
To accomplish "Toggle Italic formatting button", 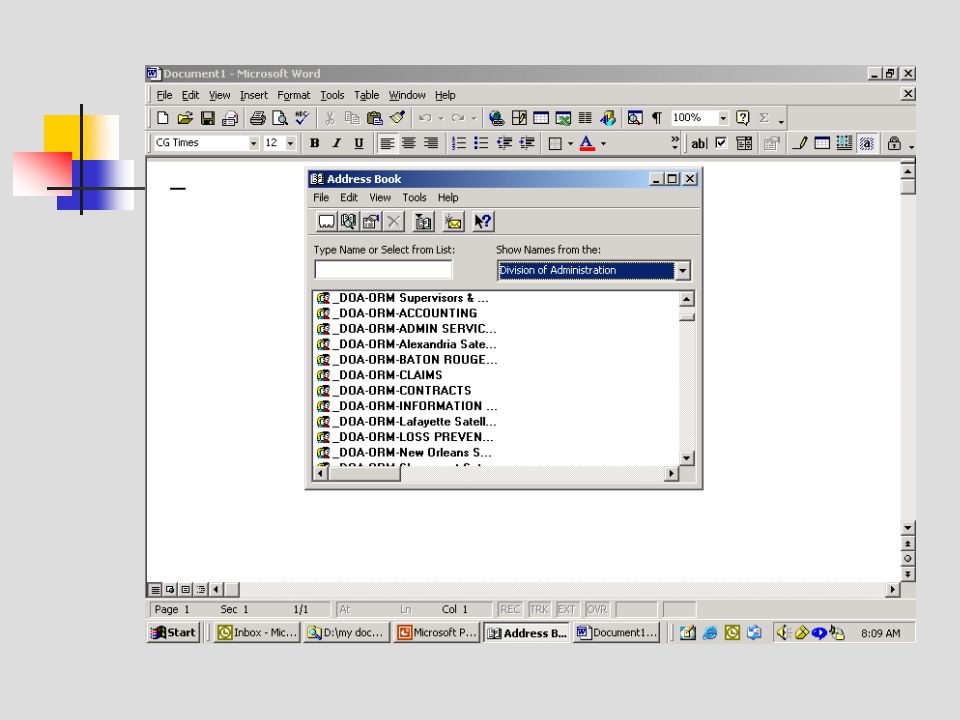I will click(x=337, y=143).
